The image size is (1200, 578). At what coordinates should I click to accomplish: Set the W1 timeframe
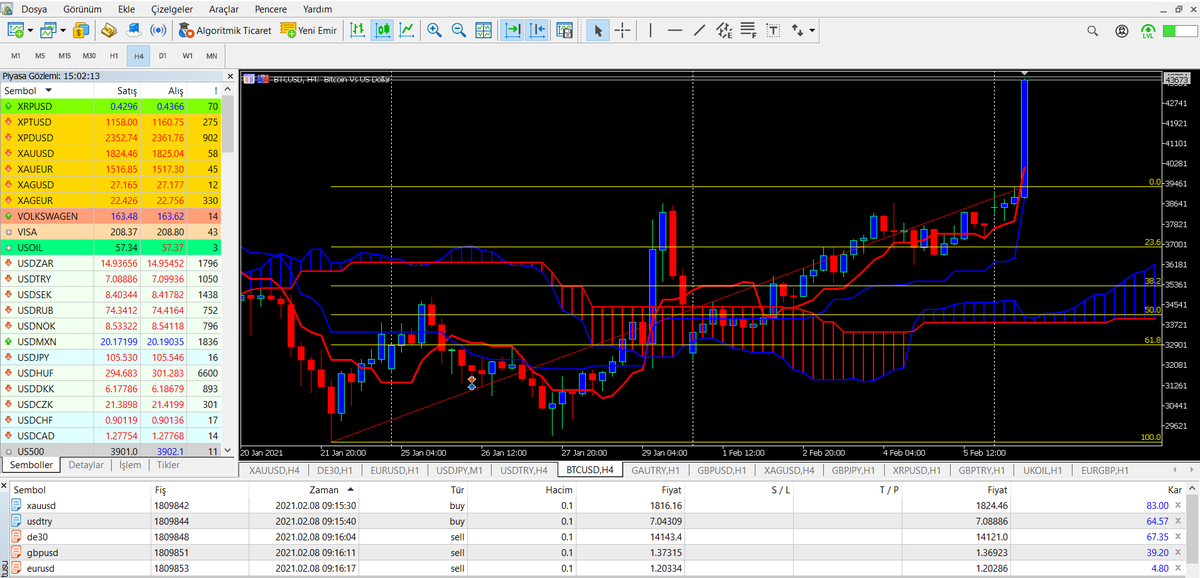pos(187,56)
